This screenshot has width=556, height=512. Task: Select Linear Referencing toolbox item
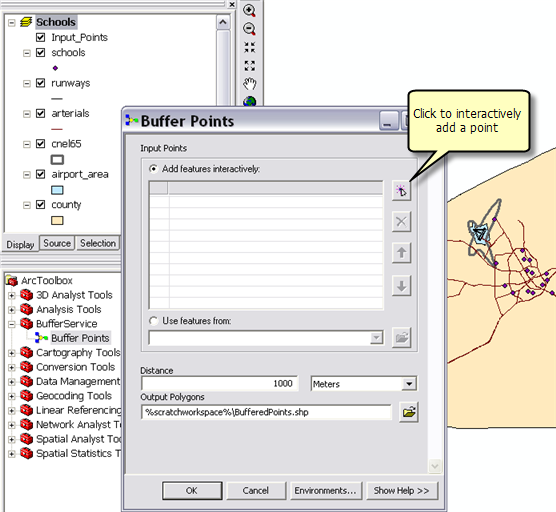(78, 410)
